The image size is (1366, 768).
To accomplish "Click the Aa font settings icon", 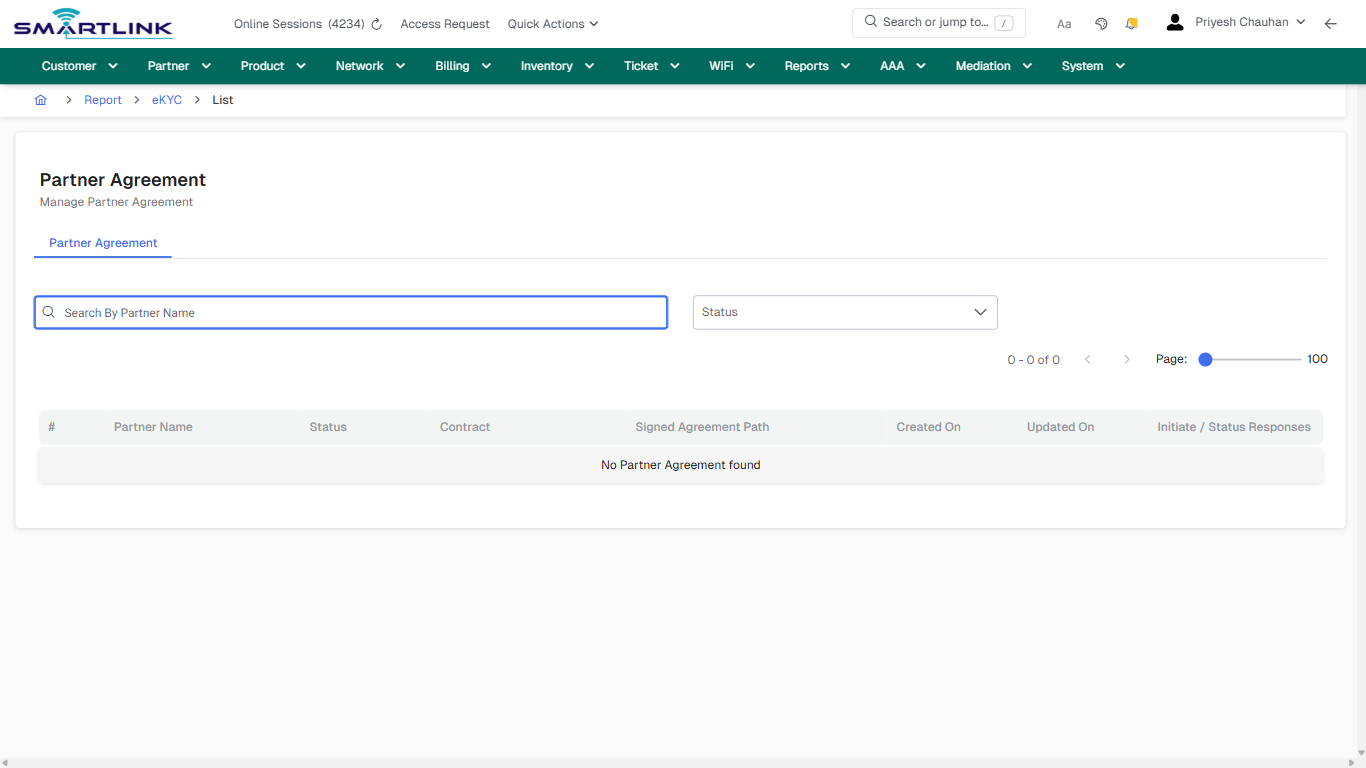I will [1063, 23].
